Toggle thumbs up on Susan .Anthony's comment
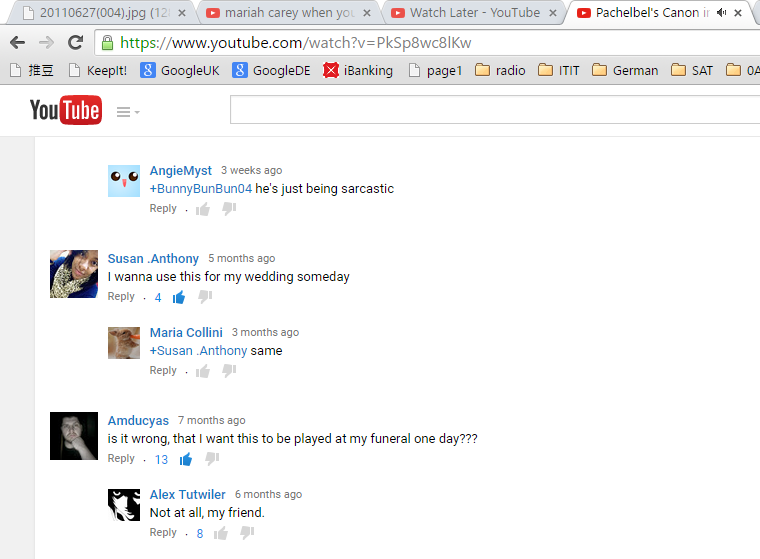This screenshot has height=559, width=760. [x=179, y=297]
